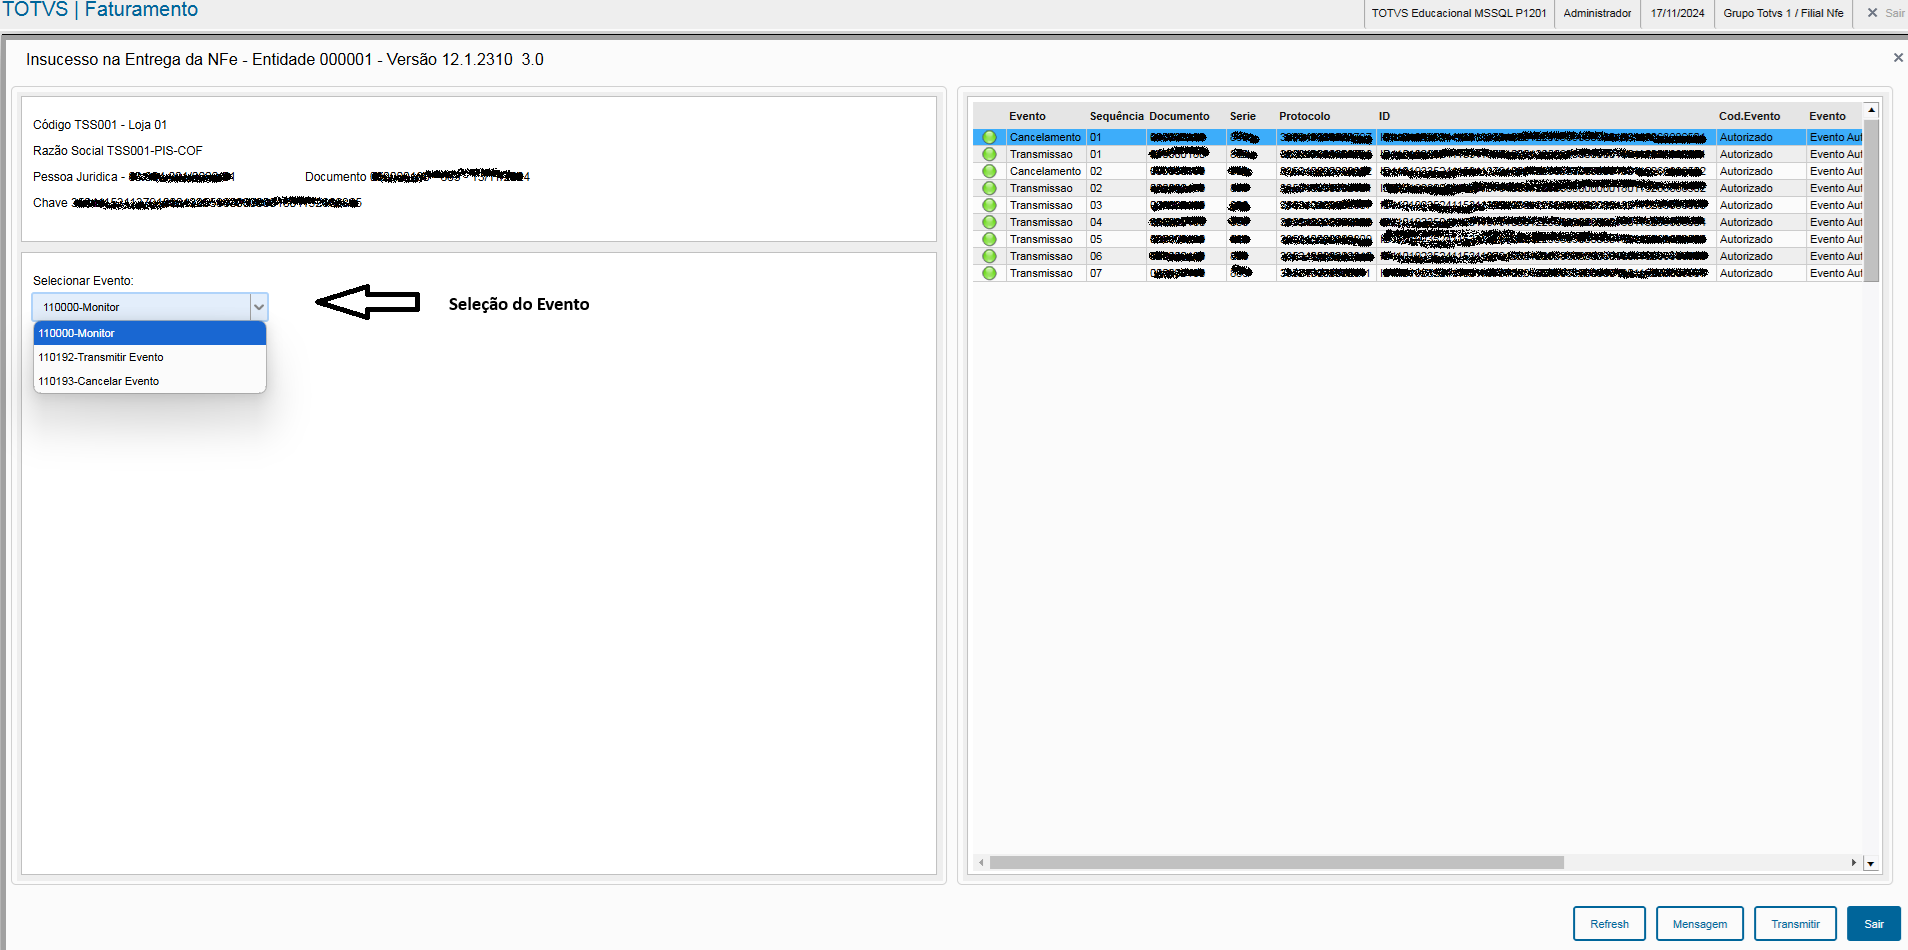
Task: Choose 110192-Transmitir Evento option
Action: pos(150,357)
